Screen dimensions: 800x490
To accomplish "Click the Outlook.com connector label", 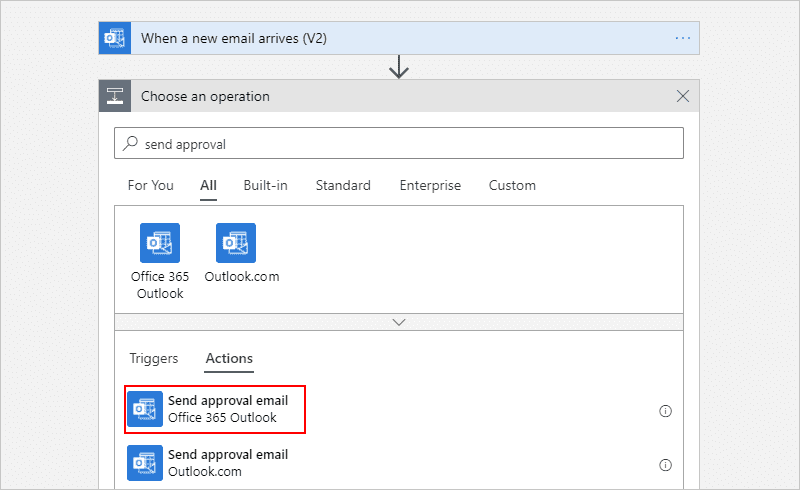I will pyautogui.click(x=242, y=277).
